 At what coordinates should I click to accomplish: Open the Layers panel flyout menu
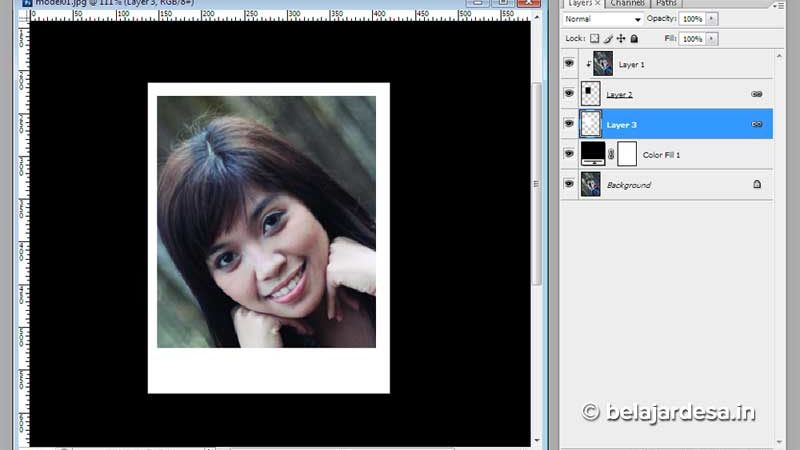[x=779, y=5]
